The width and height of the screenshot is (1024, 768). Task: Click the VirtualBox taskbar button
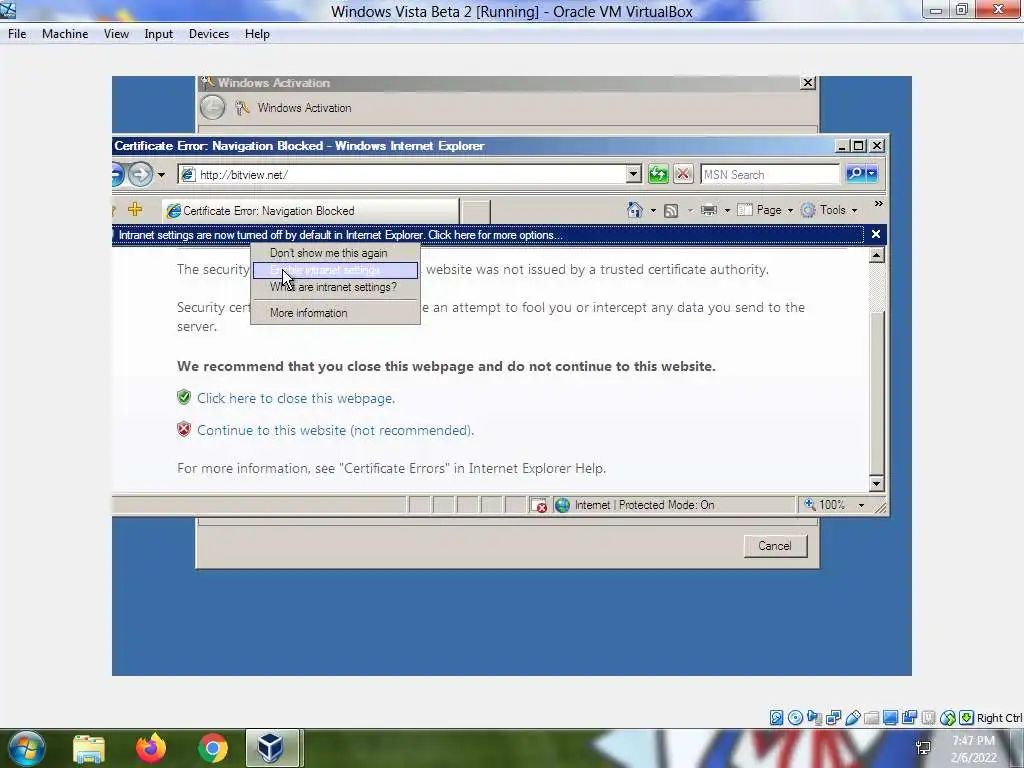tap(272, 748)
